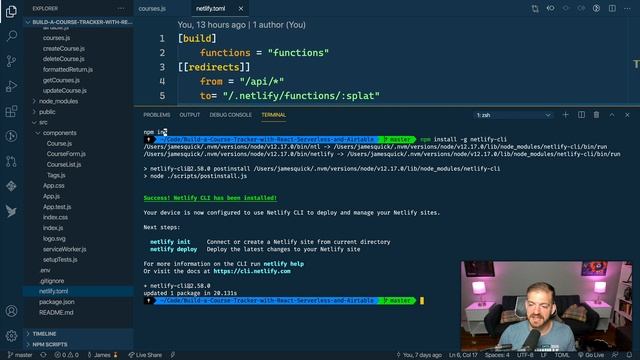The height and width of the screenshot is (360, 640).
Task: Change the TOML language mode in status bar
Action: 562,355
